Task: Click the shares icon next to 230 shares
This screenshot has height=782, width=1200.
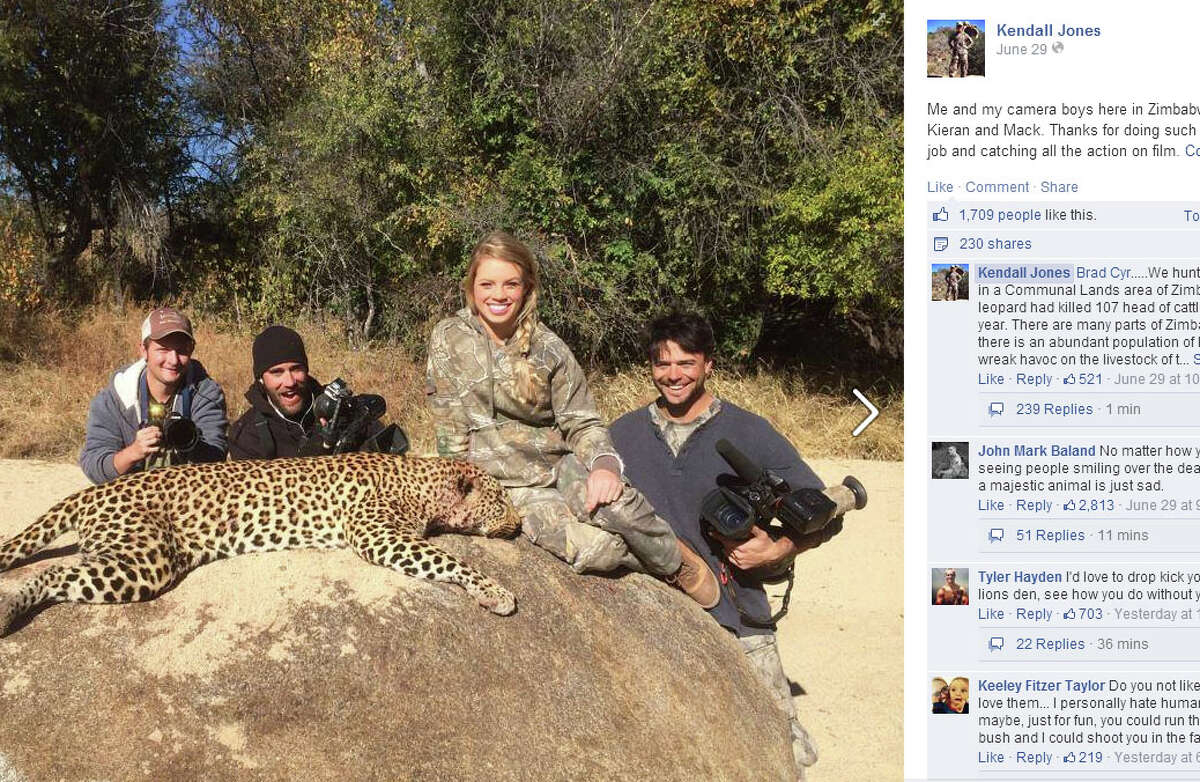Action: [940, 243]
